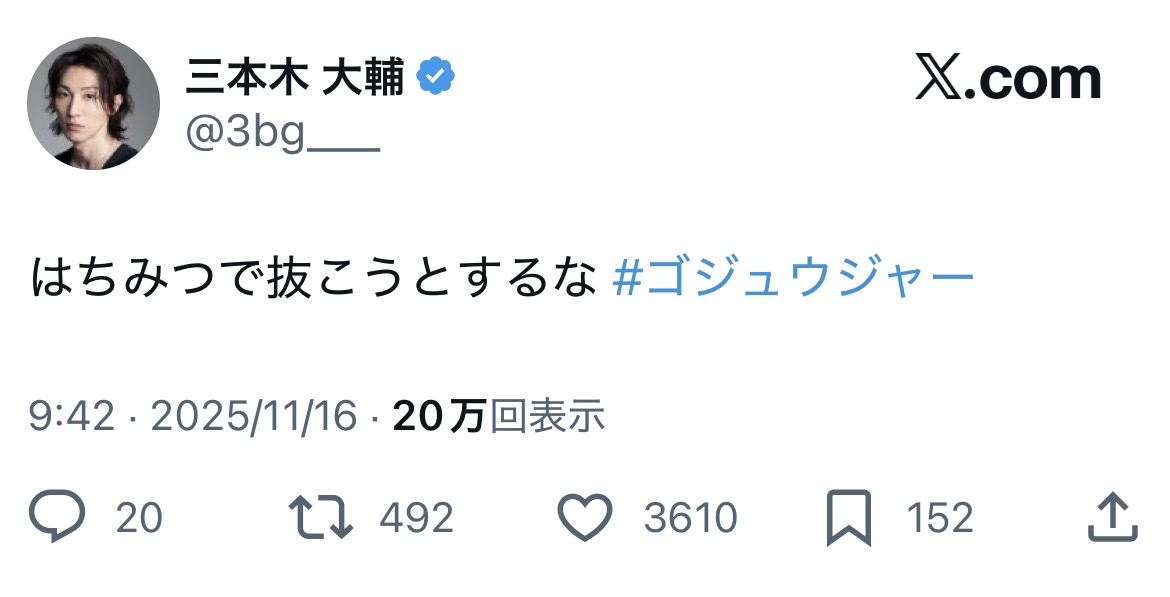Screen dimensions: 1170x597
Task: Open the author's profile picture
Action: pyautogui.click(x=93, y=104)
